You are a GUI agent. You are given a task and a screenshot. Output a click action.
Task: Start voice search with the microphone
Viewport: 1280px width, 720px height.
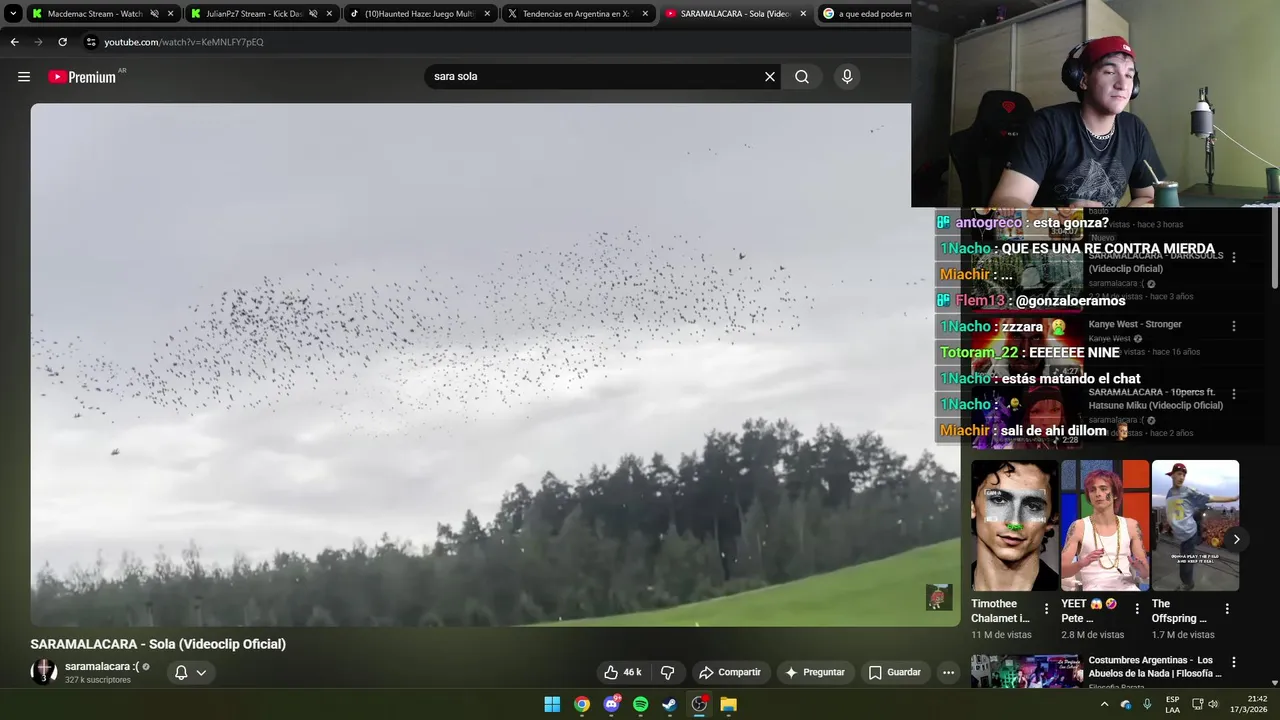[x=847, y=77]
